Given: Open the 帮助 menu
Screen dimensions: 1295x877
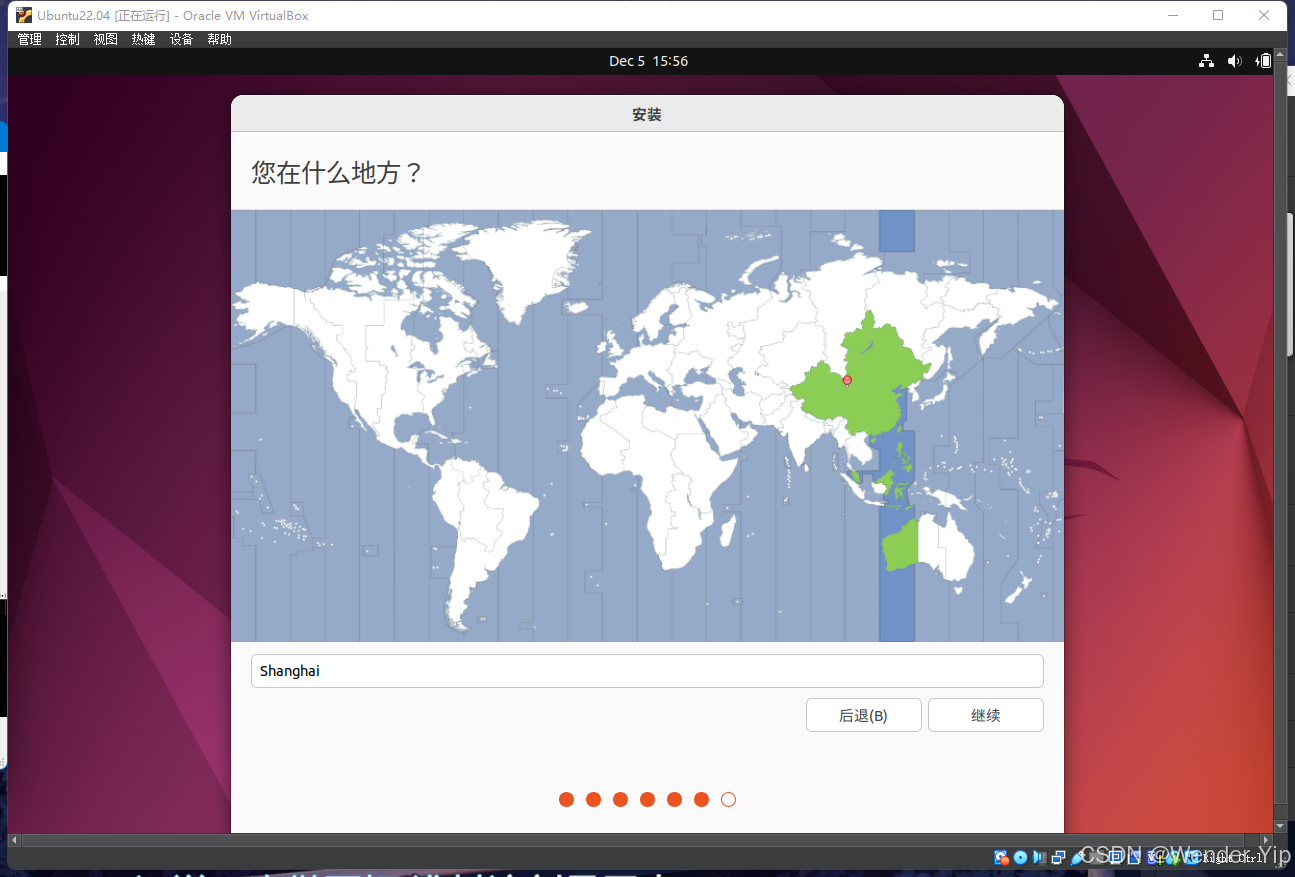Looking at the screenshot, I should point(220,39).
